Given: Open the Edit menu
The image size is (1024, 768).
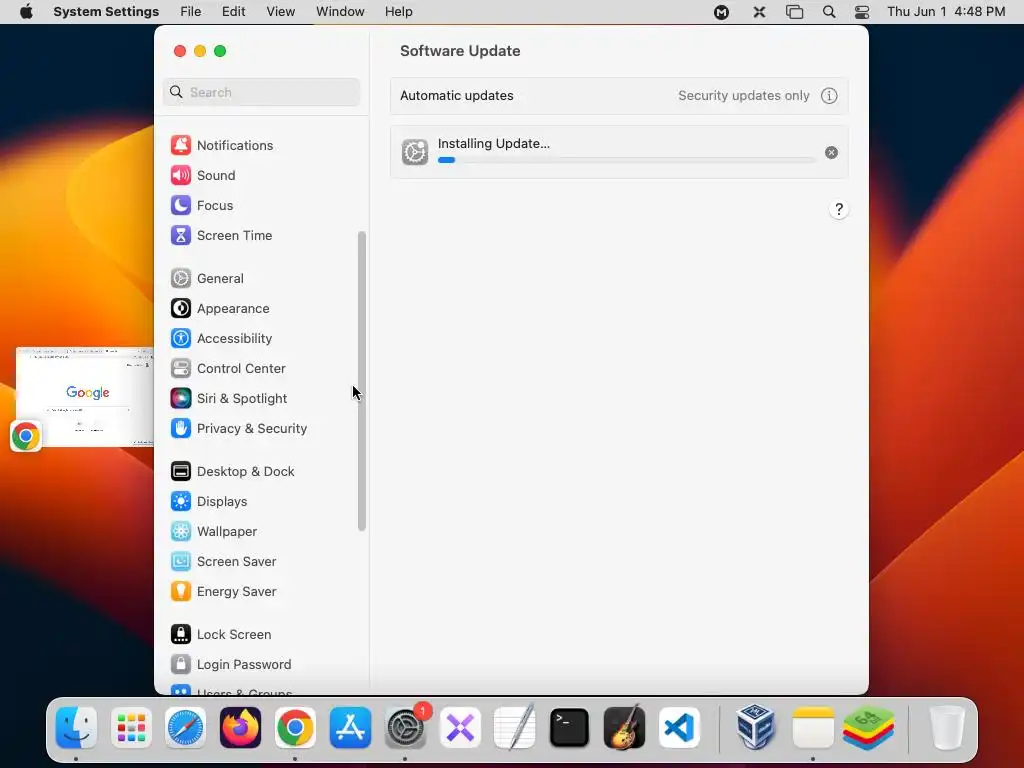Looking at the screenshot, I should pos(233,12).
